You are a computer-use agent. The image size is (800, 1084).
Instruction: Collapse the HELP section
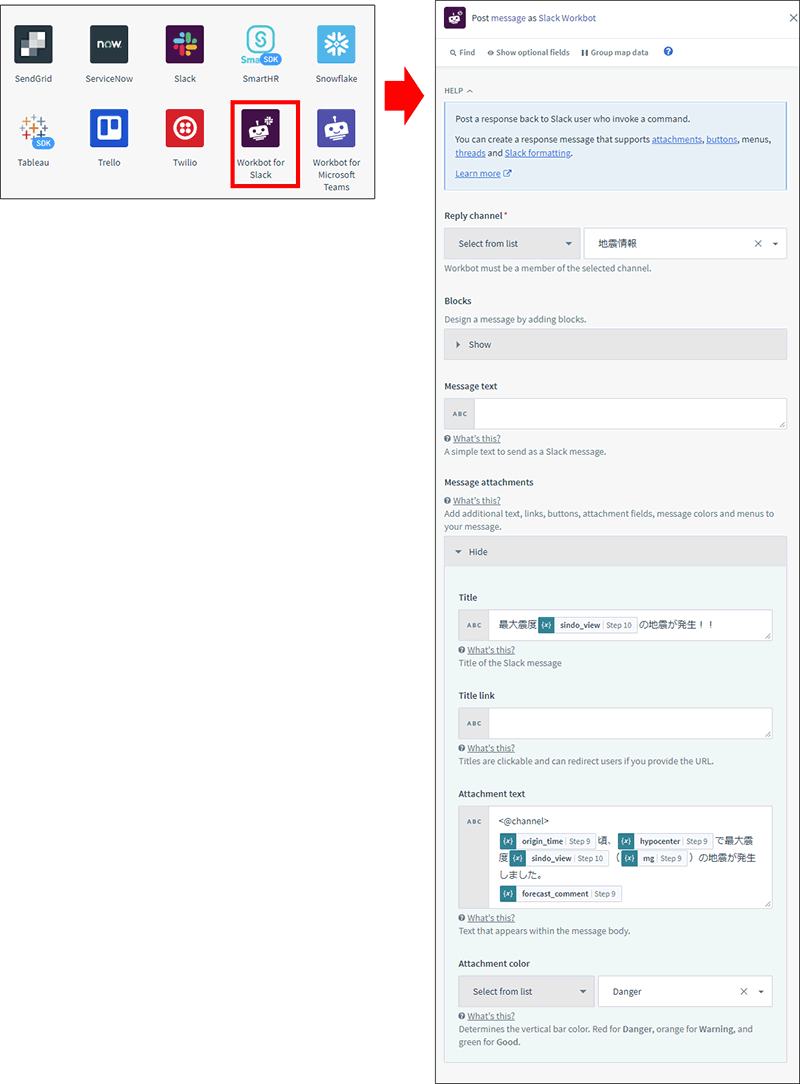459,91
